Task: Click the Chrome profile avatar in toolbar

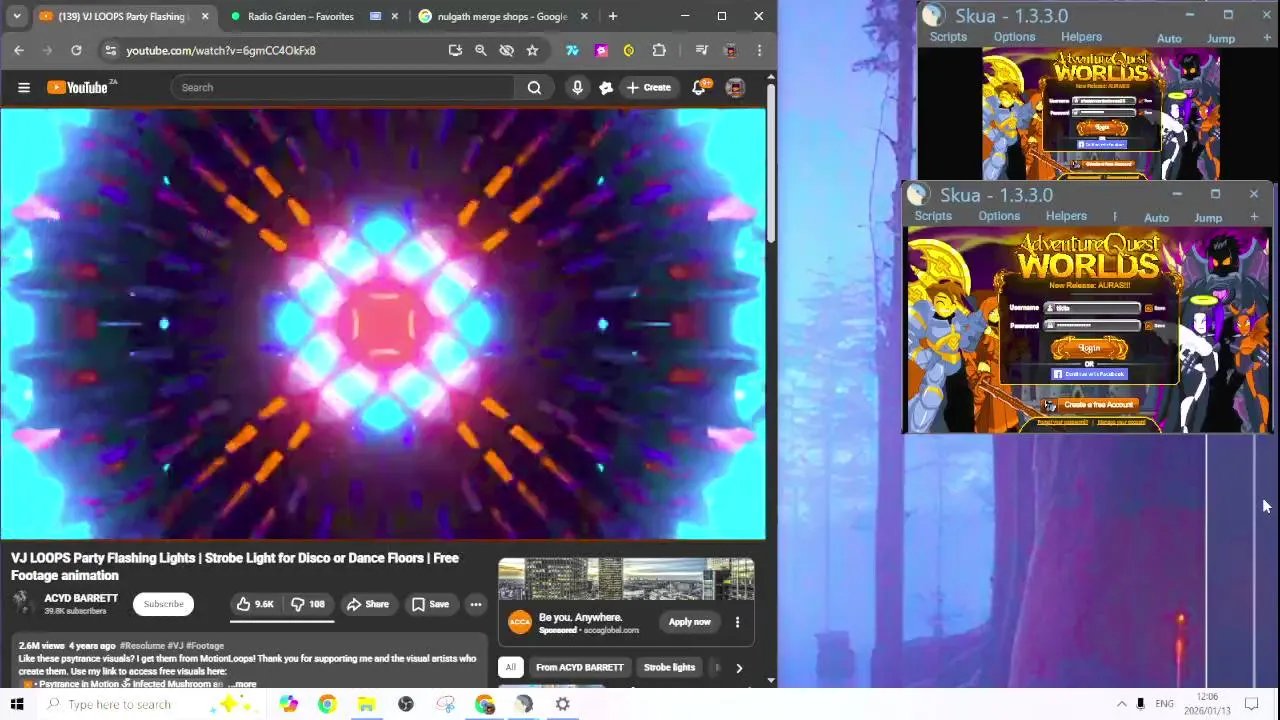Action: [730, 50]
